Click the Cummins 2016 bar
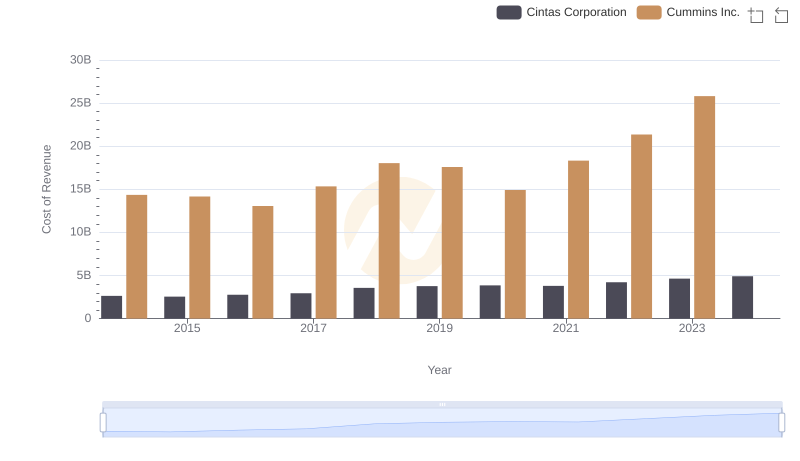The height and width of the screenshot is (461, 800). tap(263, 262)
